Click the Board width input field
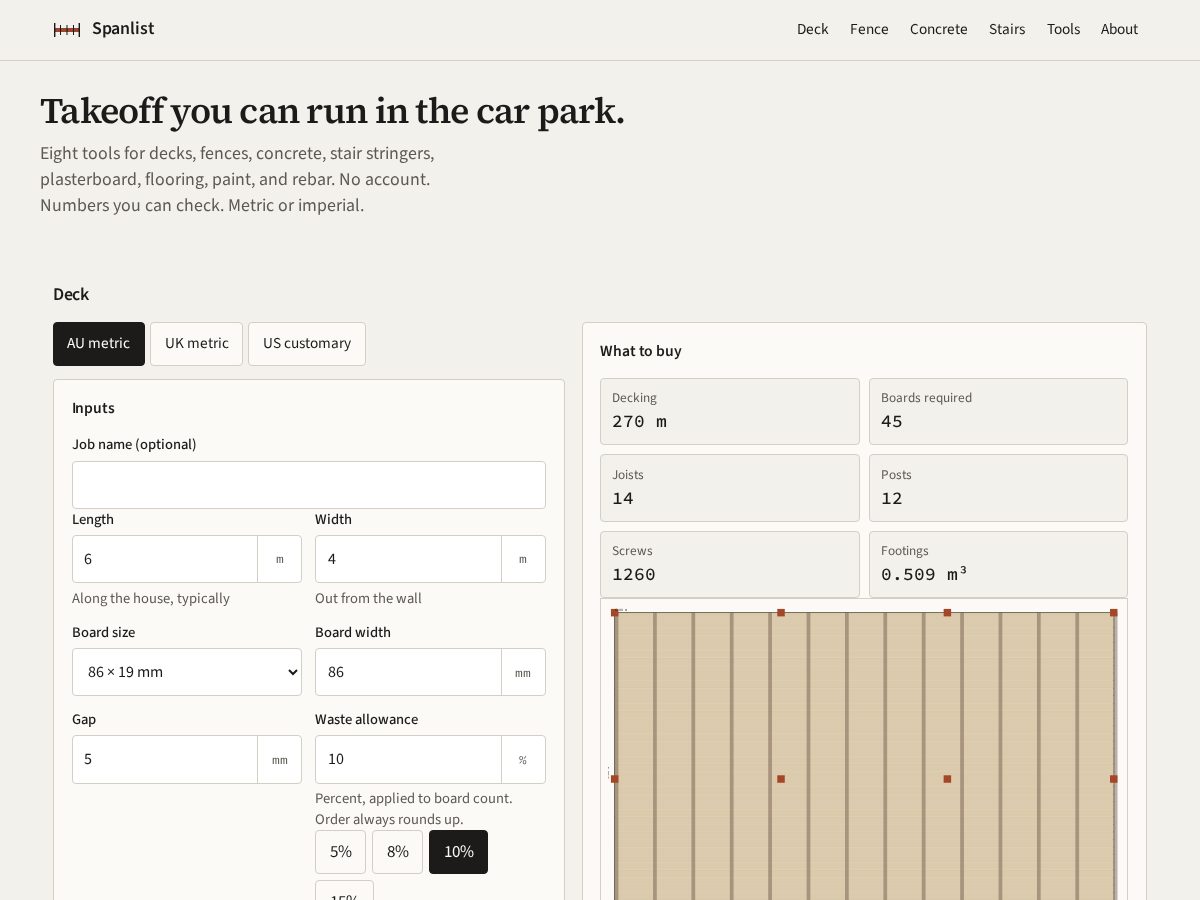This screenshot has height=900, width=1200. tap(408, 672)
